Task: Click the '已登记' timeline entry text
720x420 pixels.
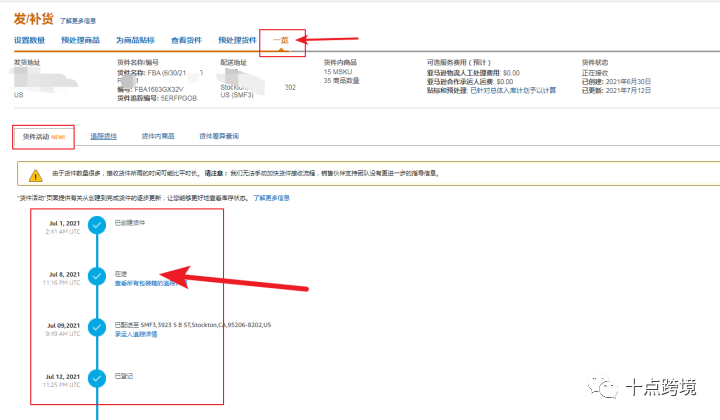Action: coord(124,376)
